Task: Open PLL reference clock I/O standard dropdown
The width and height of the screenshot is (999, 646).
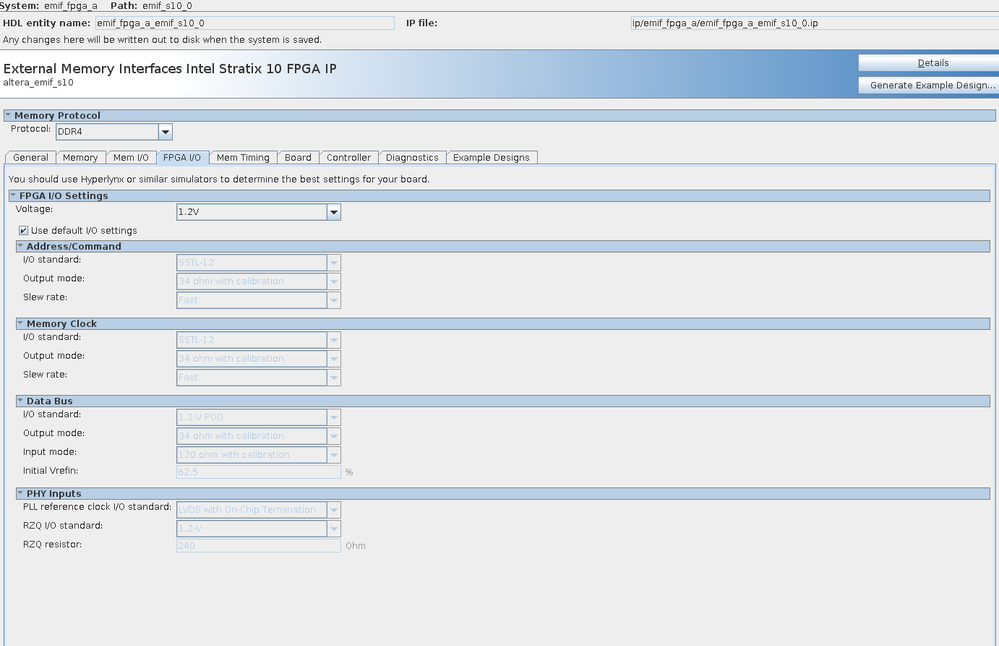Action: [259, 510]
